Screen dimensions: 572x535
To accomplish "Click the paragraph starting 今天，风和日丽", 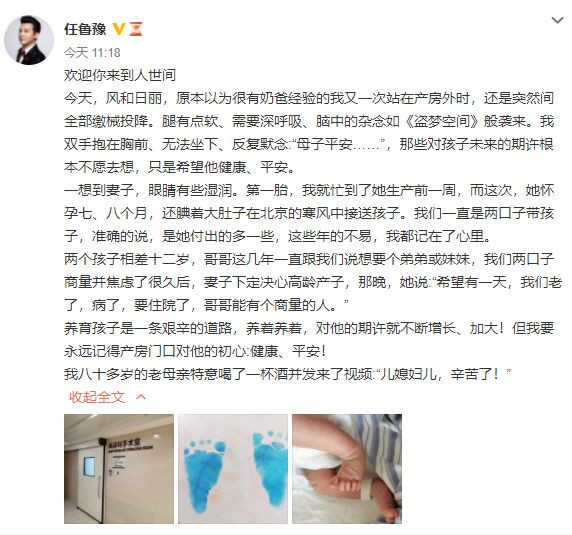I will pyautogui.click(x=309, y=133).
